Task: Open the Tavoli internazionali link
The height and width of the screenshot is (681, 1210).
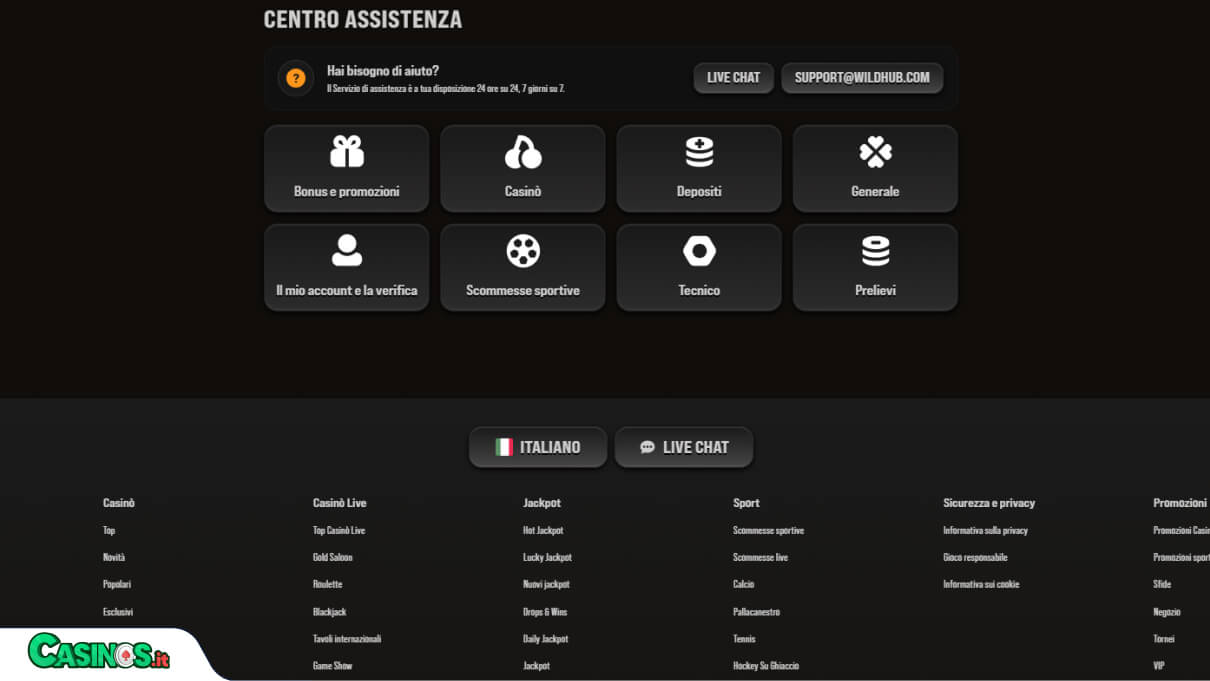Action: [x=347, y=638]
